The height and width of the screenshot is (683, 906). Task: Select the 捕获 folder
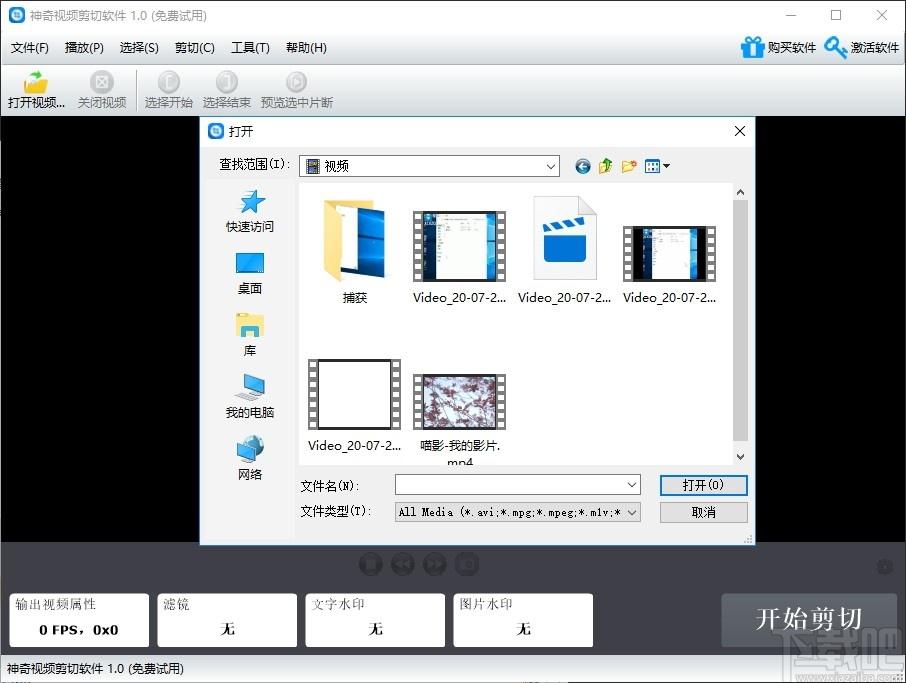click(355, 251)
